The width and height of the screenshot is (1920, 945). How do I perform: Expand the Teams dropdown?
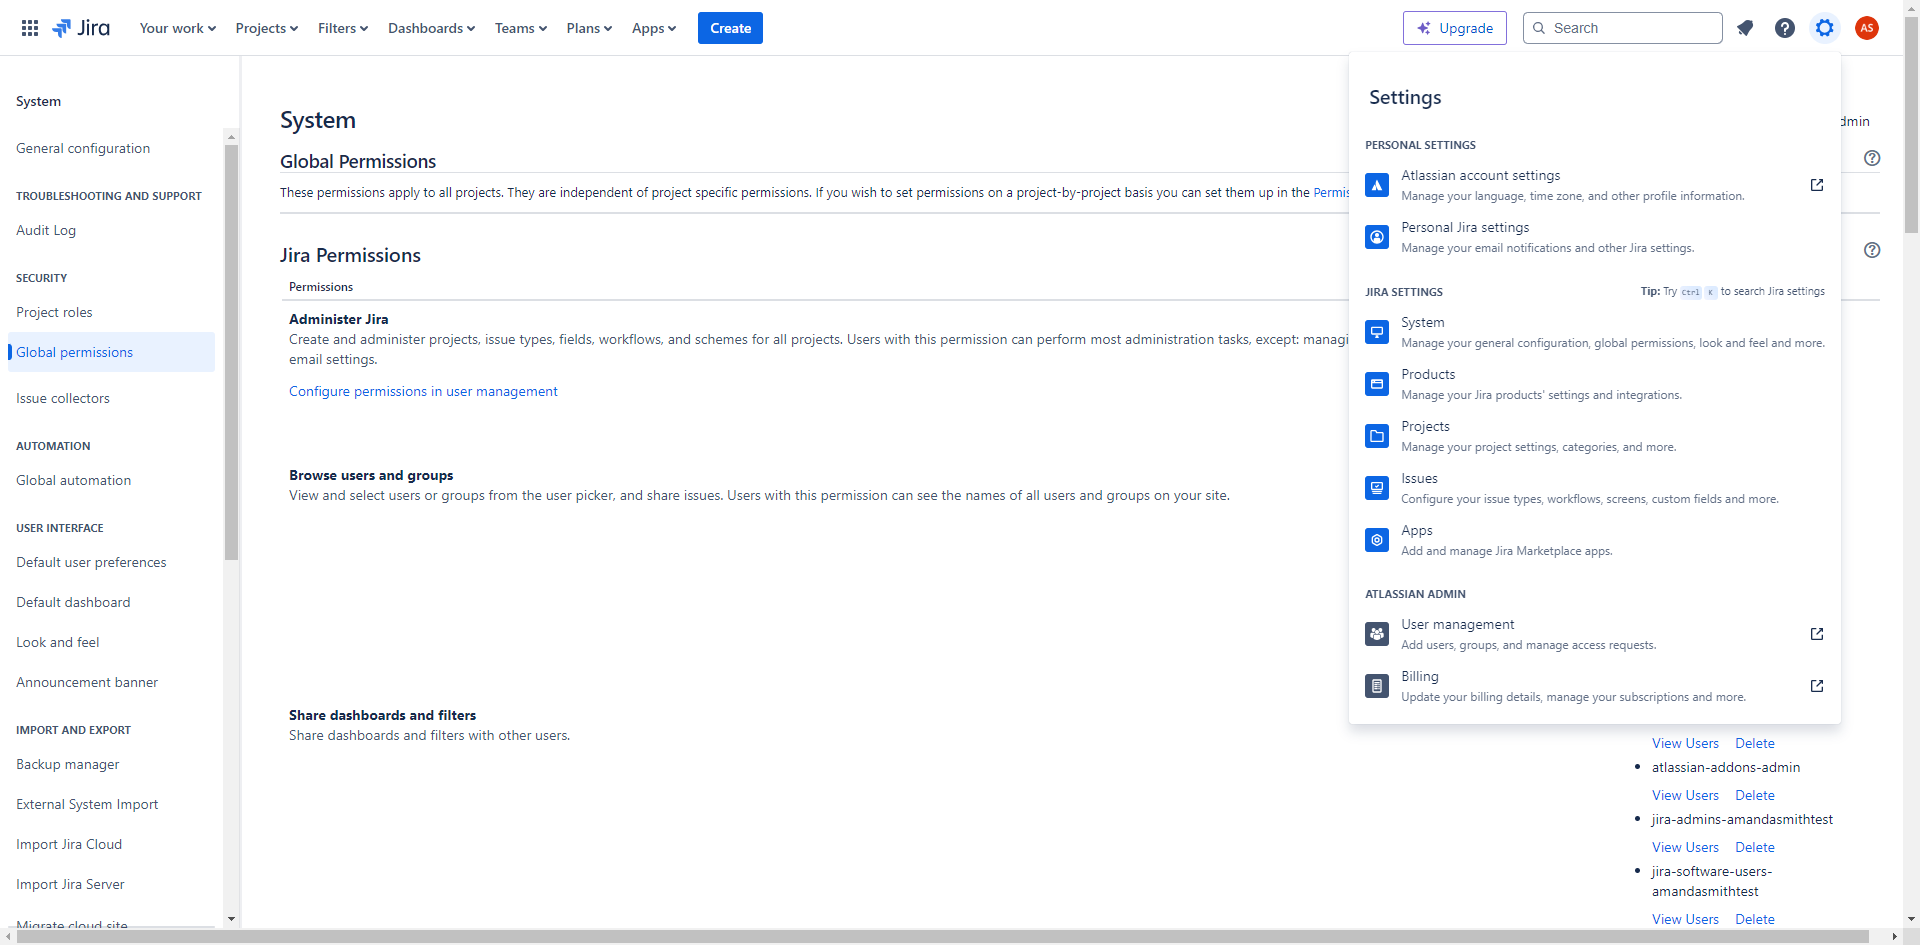pos(521,28)
